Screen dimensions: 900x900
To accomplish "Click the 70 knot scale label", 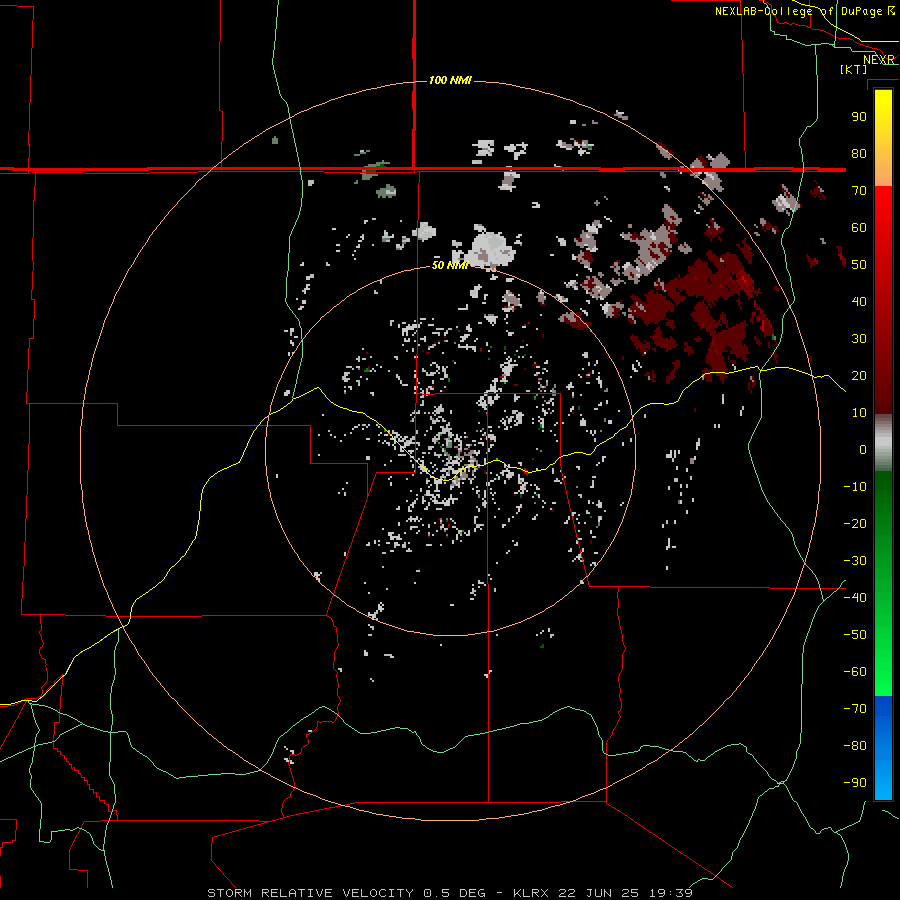I will 859,191.
